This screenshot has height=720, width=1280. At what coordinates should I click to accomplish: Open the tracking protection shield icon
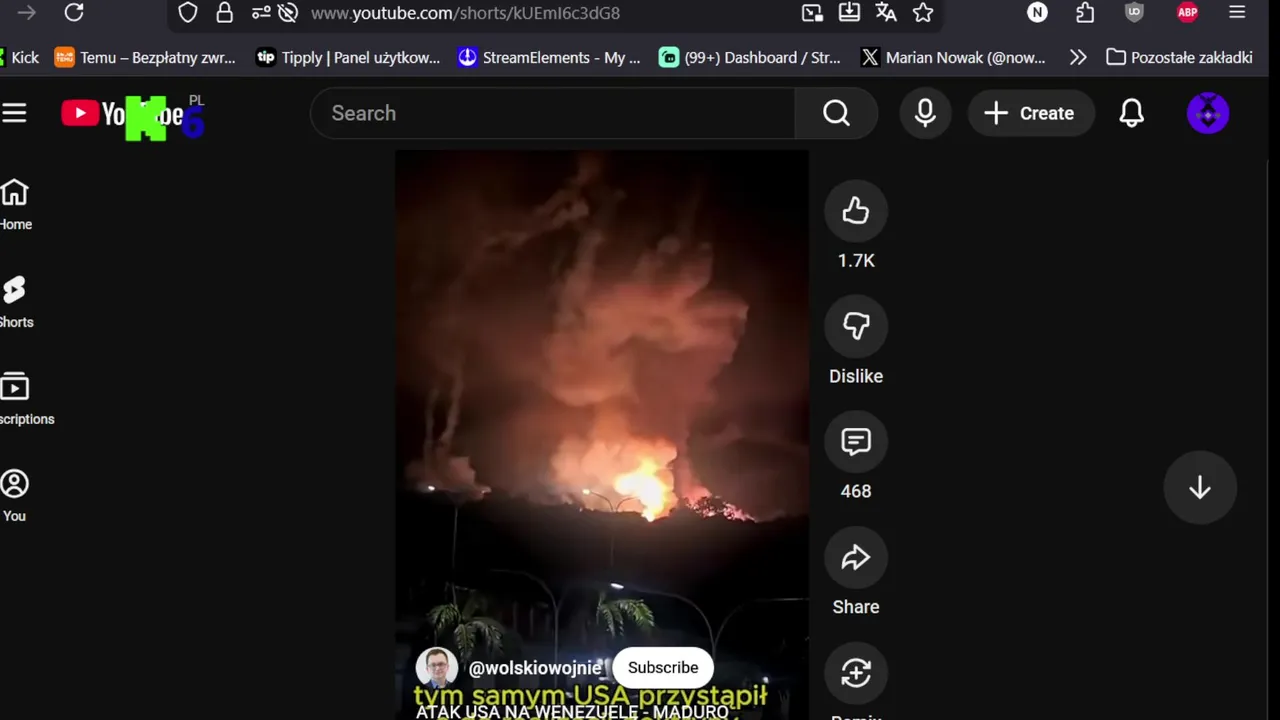[x=188, y=13]
